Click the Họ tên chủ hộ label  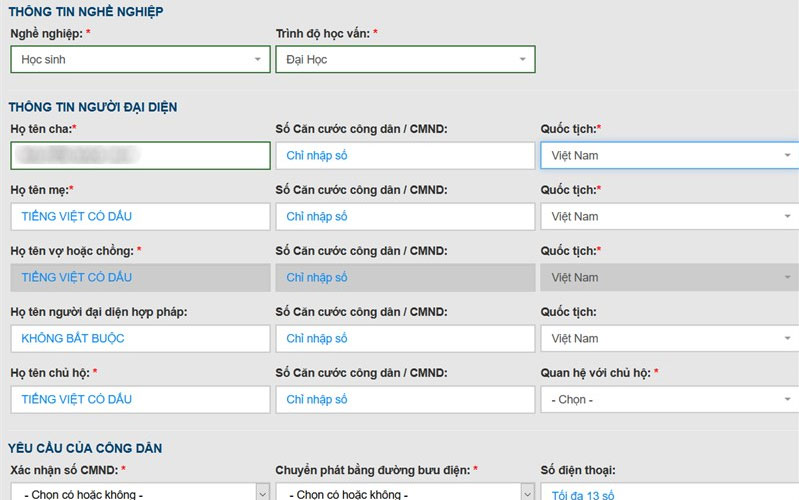pos(54,373)
